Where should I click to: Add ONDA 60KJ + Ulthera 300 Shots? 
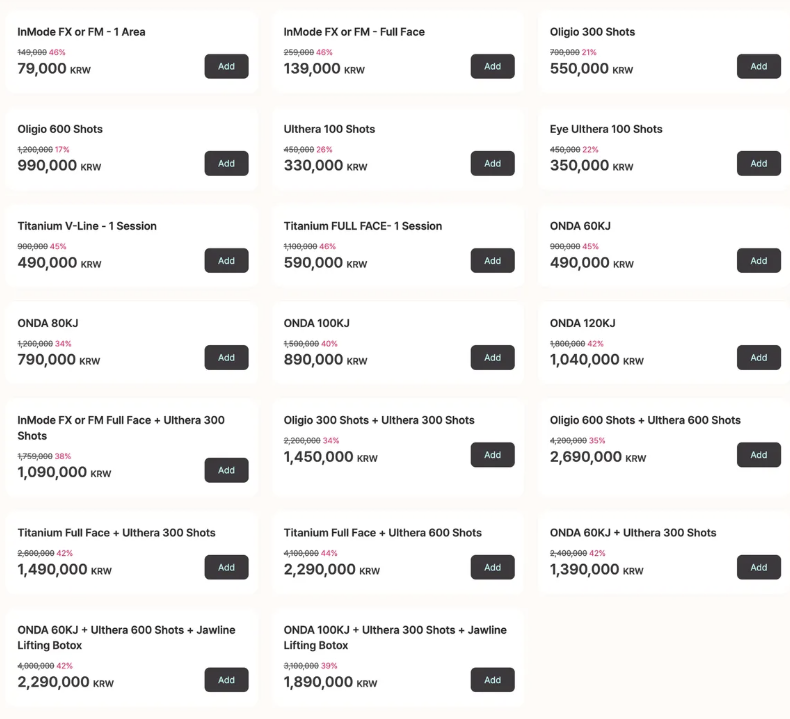pyautogui.click(x=758, y=567)
